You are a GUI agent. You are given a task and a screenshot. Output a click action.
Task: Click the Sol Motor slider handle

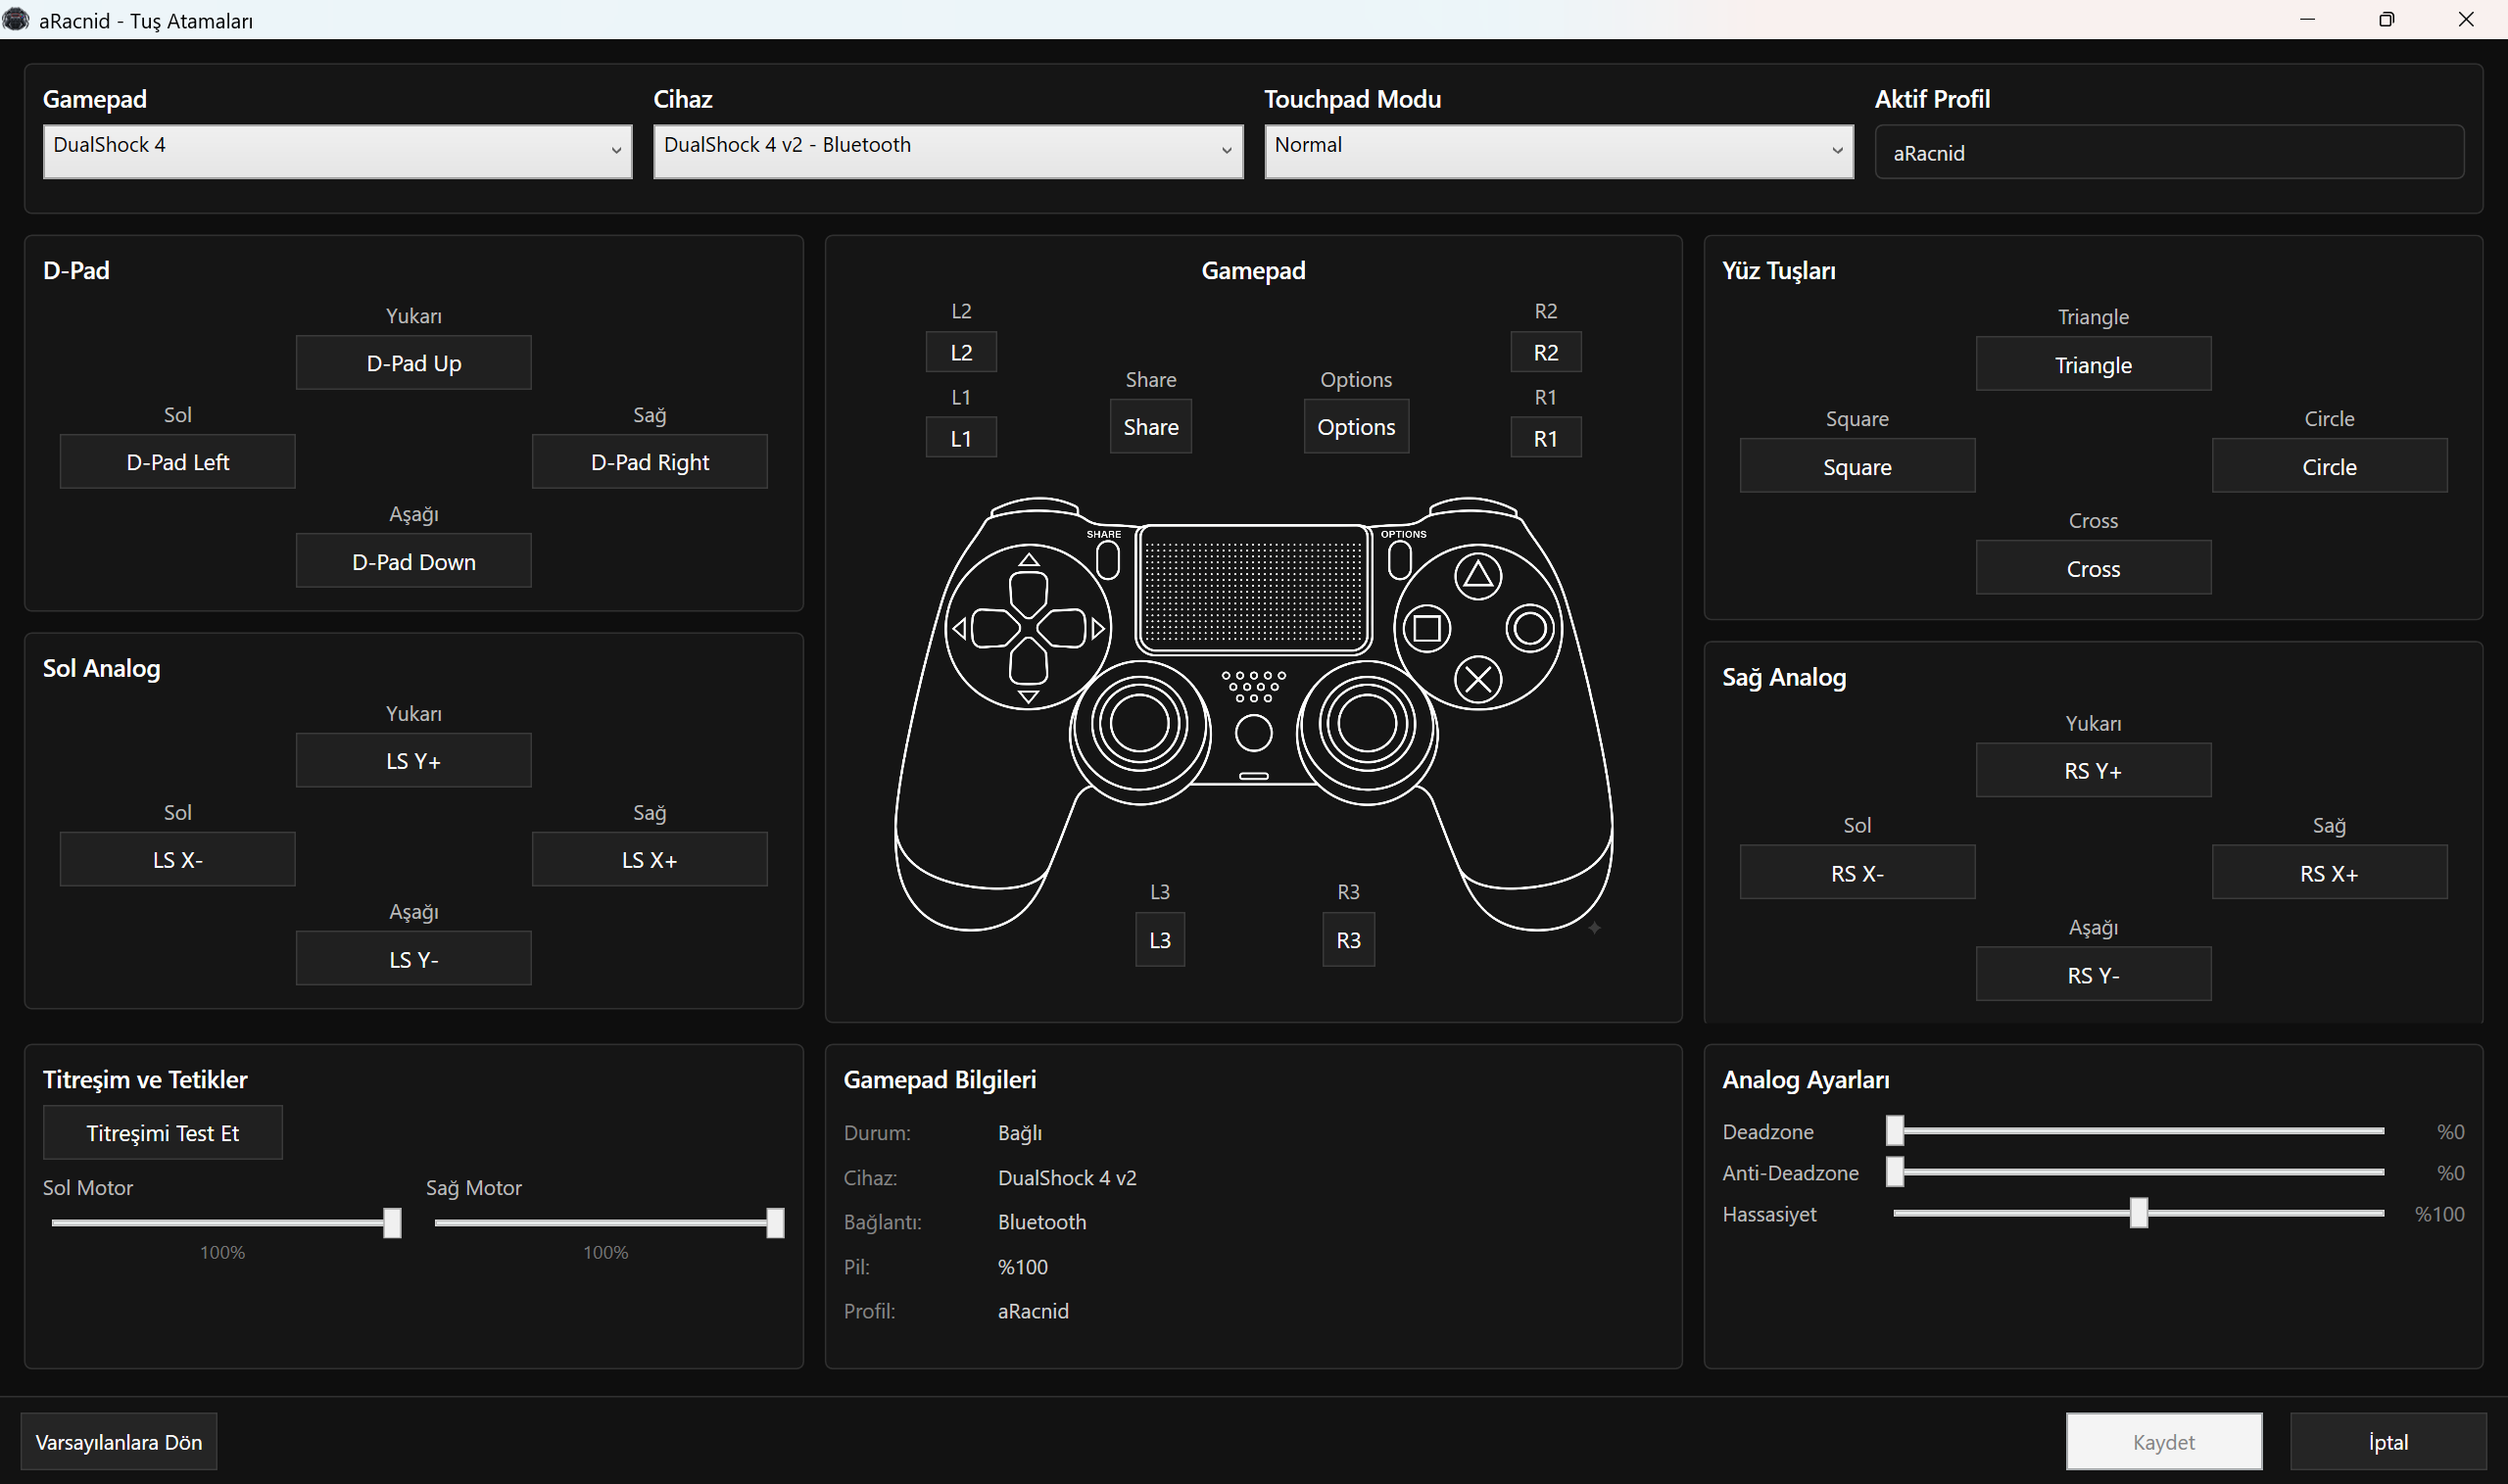392,1222
